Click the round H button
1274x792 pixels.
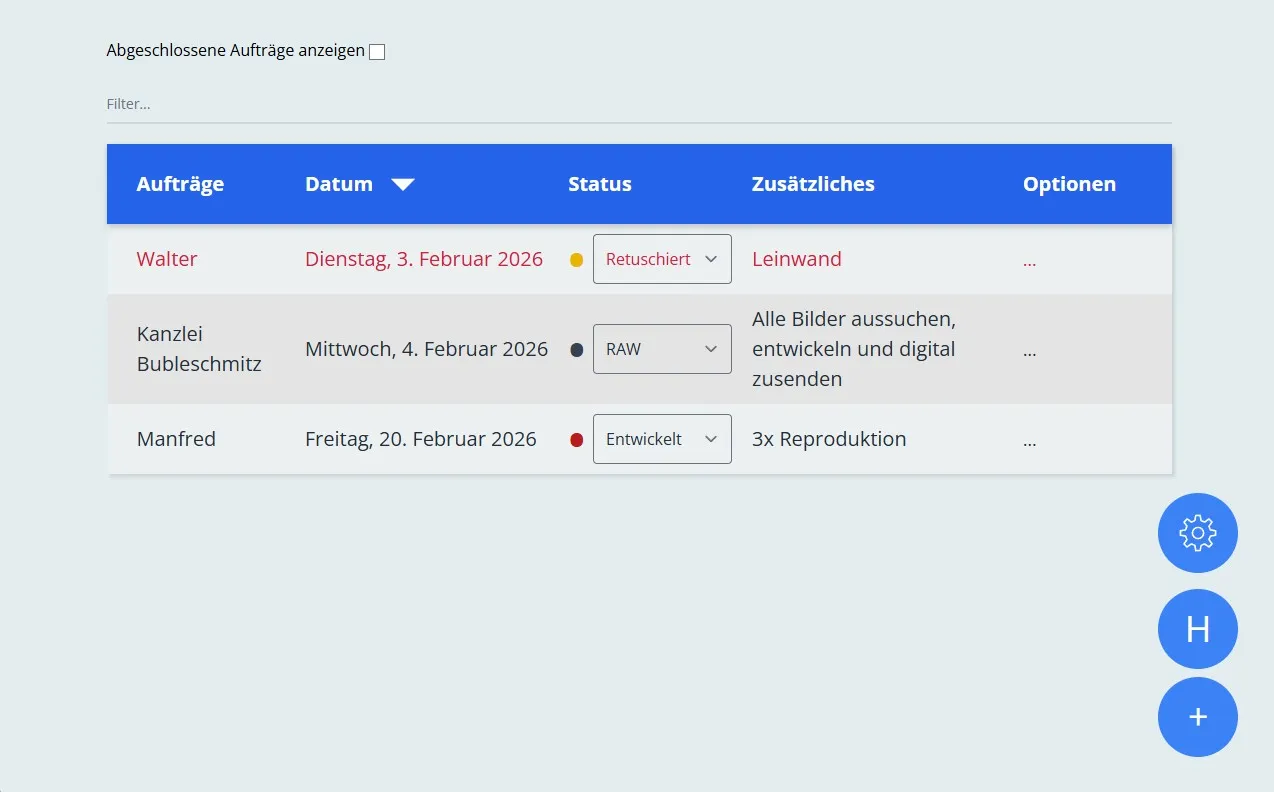pos(1197,629)
